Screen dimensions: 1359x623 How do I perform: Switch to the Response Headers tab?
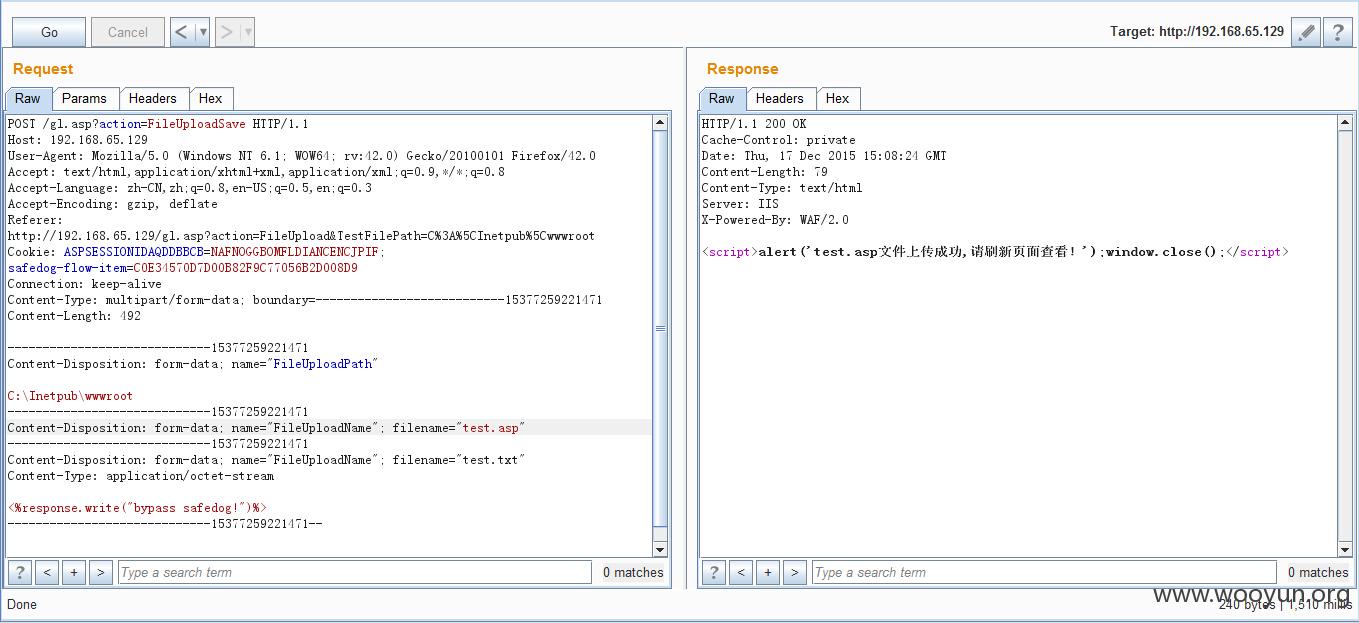coord(779,98)
